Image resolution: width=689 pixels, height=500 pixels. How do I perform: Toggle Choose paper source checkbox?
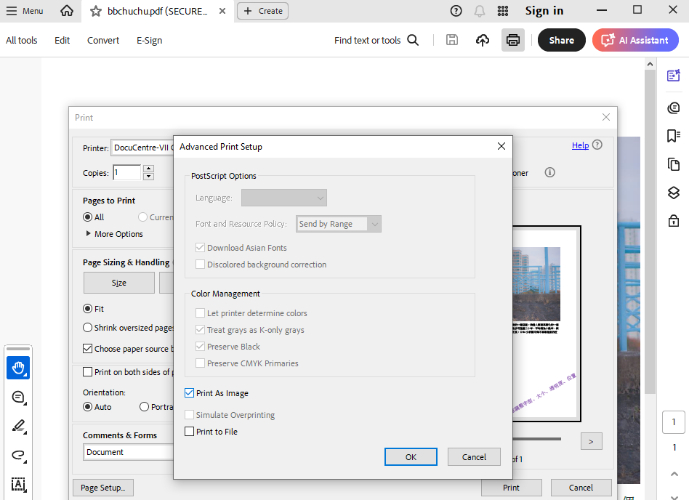pyautogui.click(x=87, y=348)
